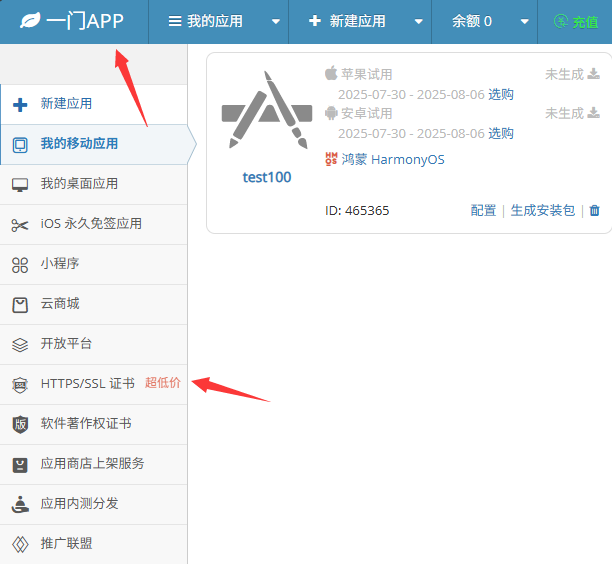The image size is (612, 564).
Task: Click download icon in 安卓试用 row
Action: 593,113
